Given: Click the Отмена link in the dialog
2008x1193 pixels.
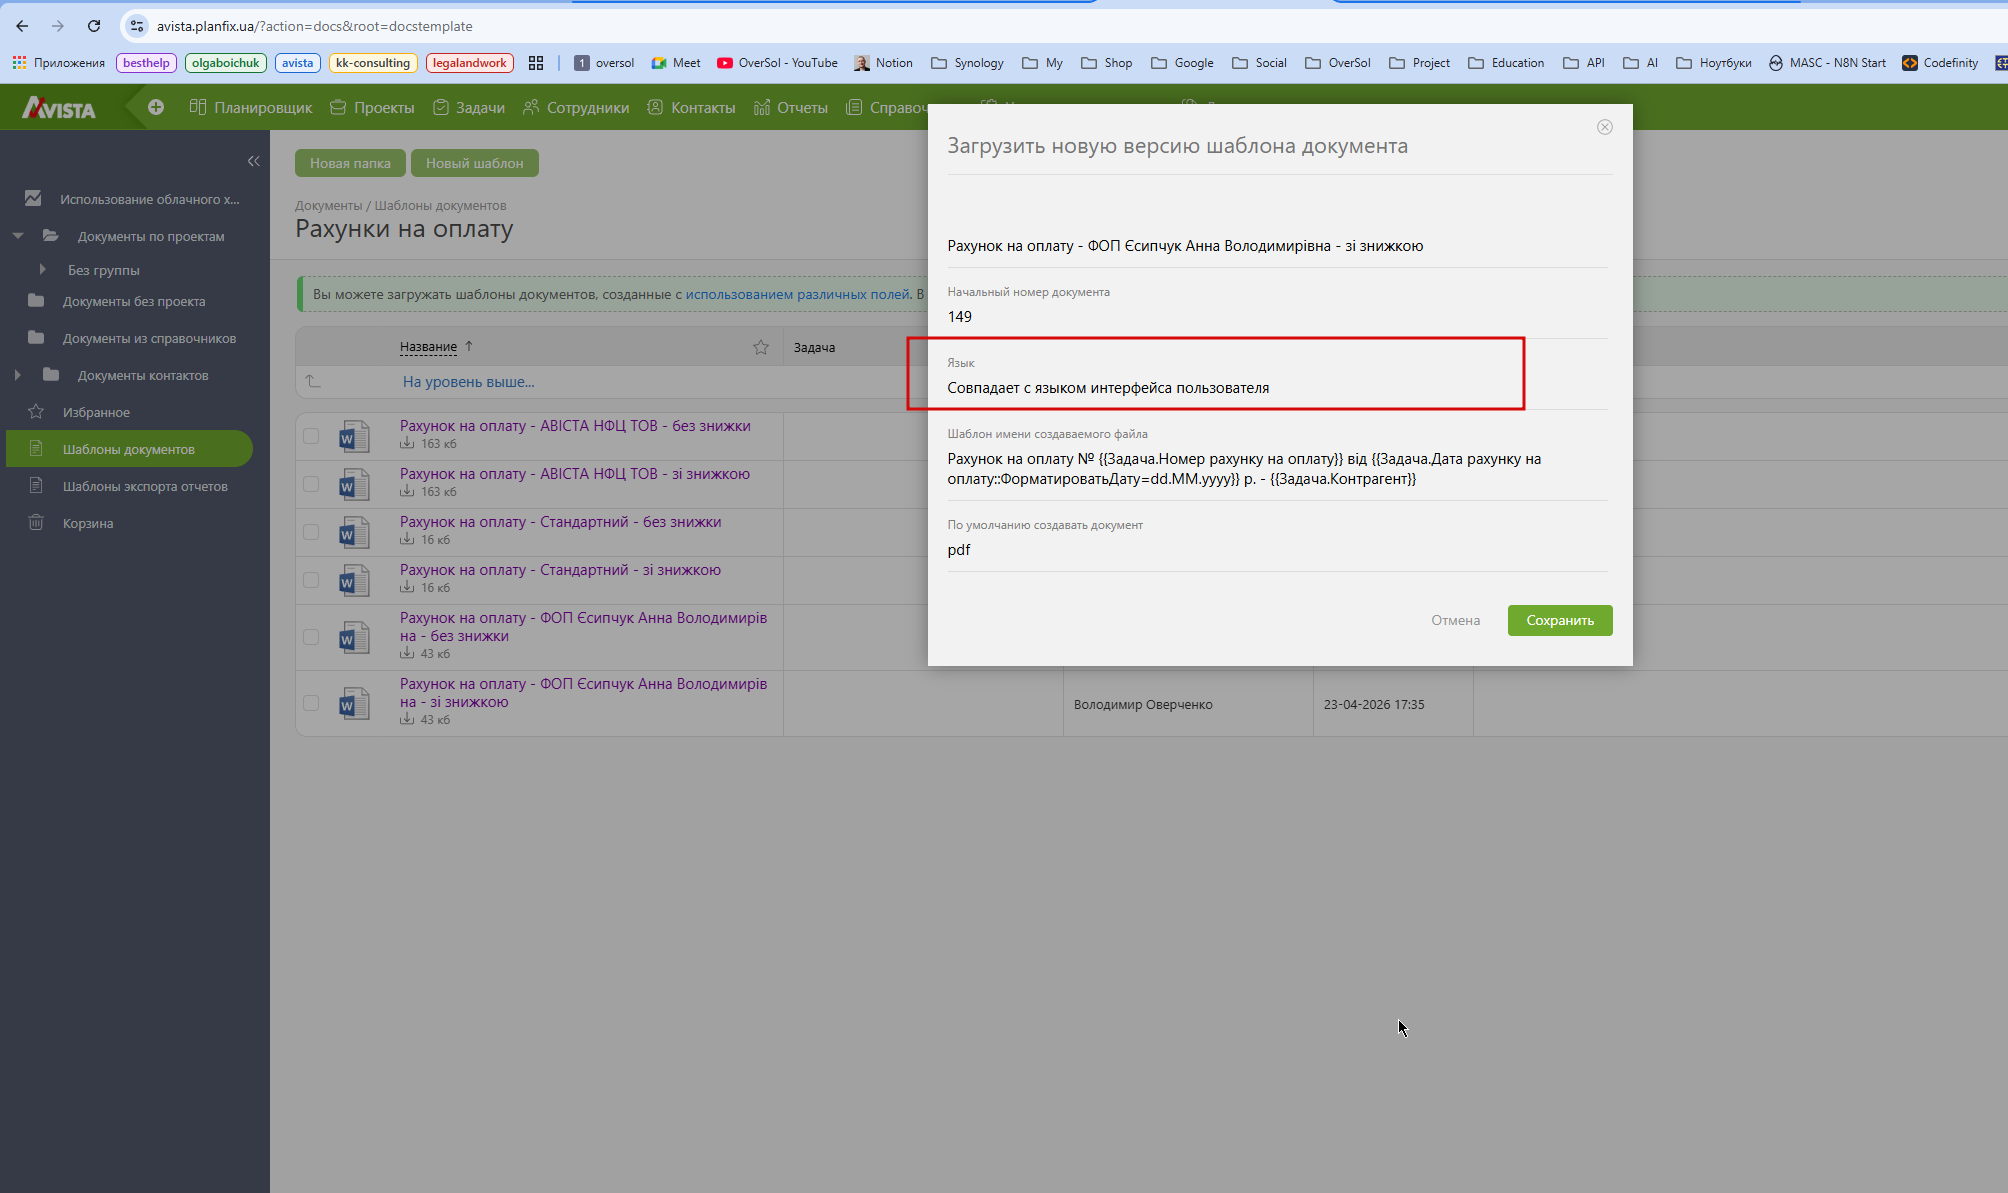Looking at the screenshot, I should coord(1455,620).
